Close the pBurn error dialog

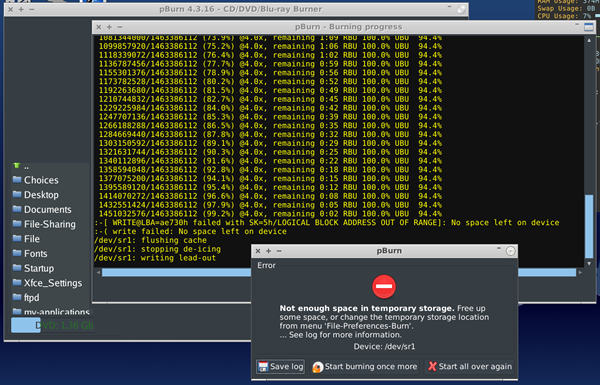258,251
